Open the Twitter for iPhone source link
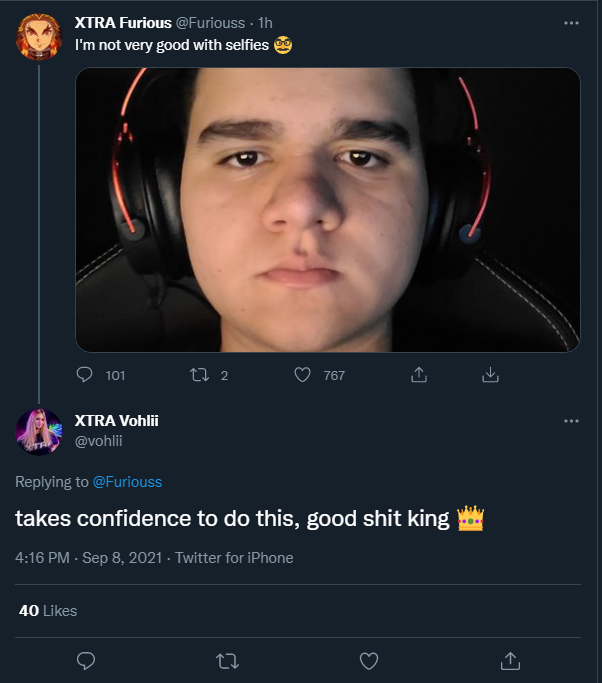Image resolution: width=602 pixels, height=683 pixels. 234,558
